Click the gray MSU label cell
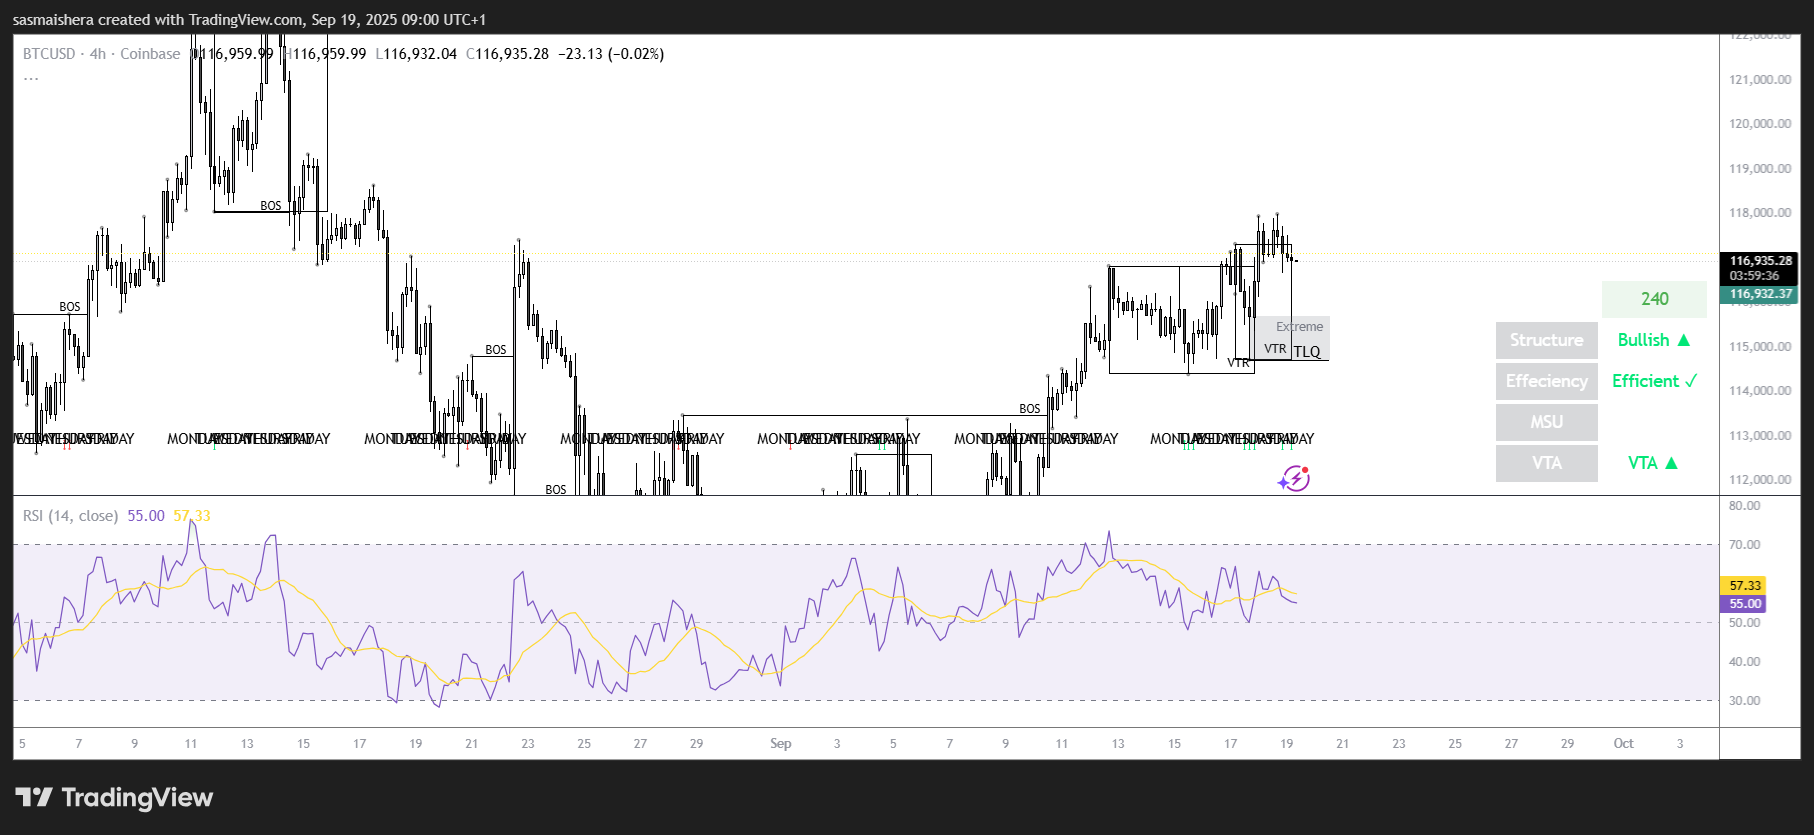This screenshot has height=835, width=1814. tap(1546, 422)
